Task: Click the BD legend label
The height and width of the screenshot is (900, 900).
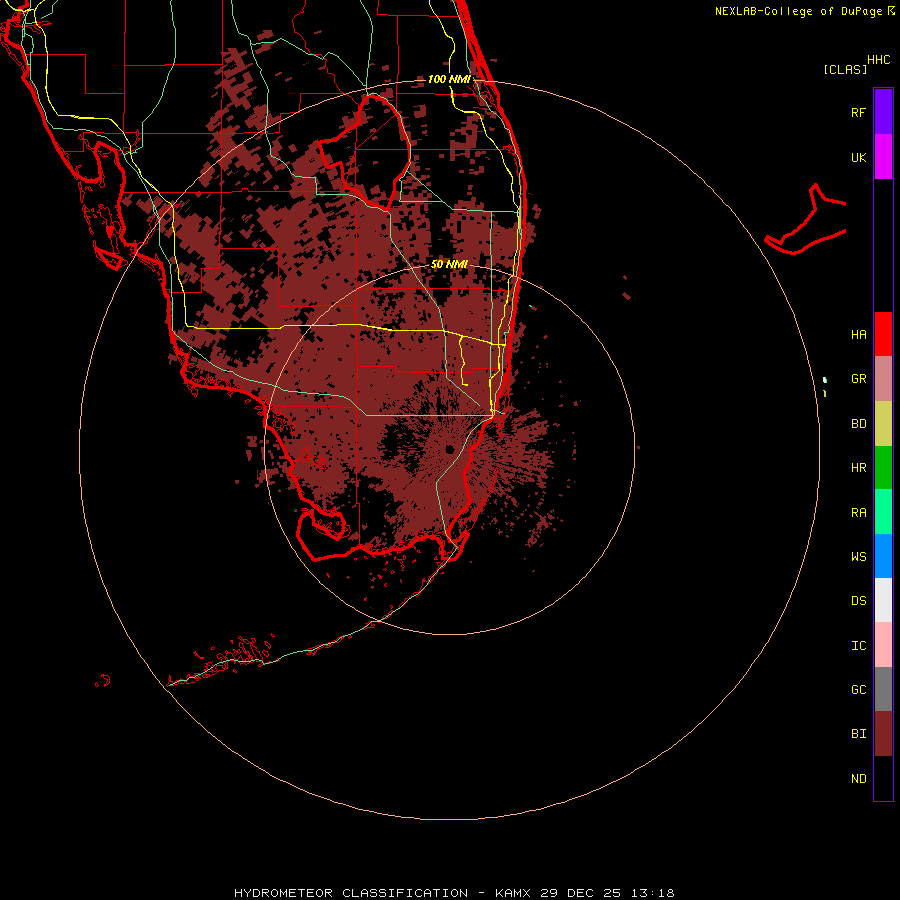Action: click(858, 424)
